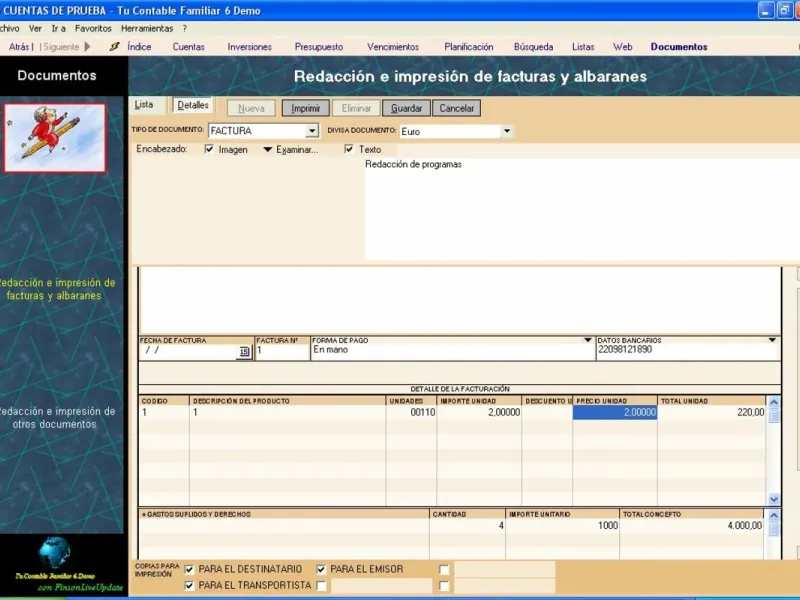Select the Cantidad cell 4
This screenshot has width=800, height=600.
pos(467,526)
